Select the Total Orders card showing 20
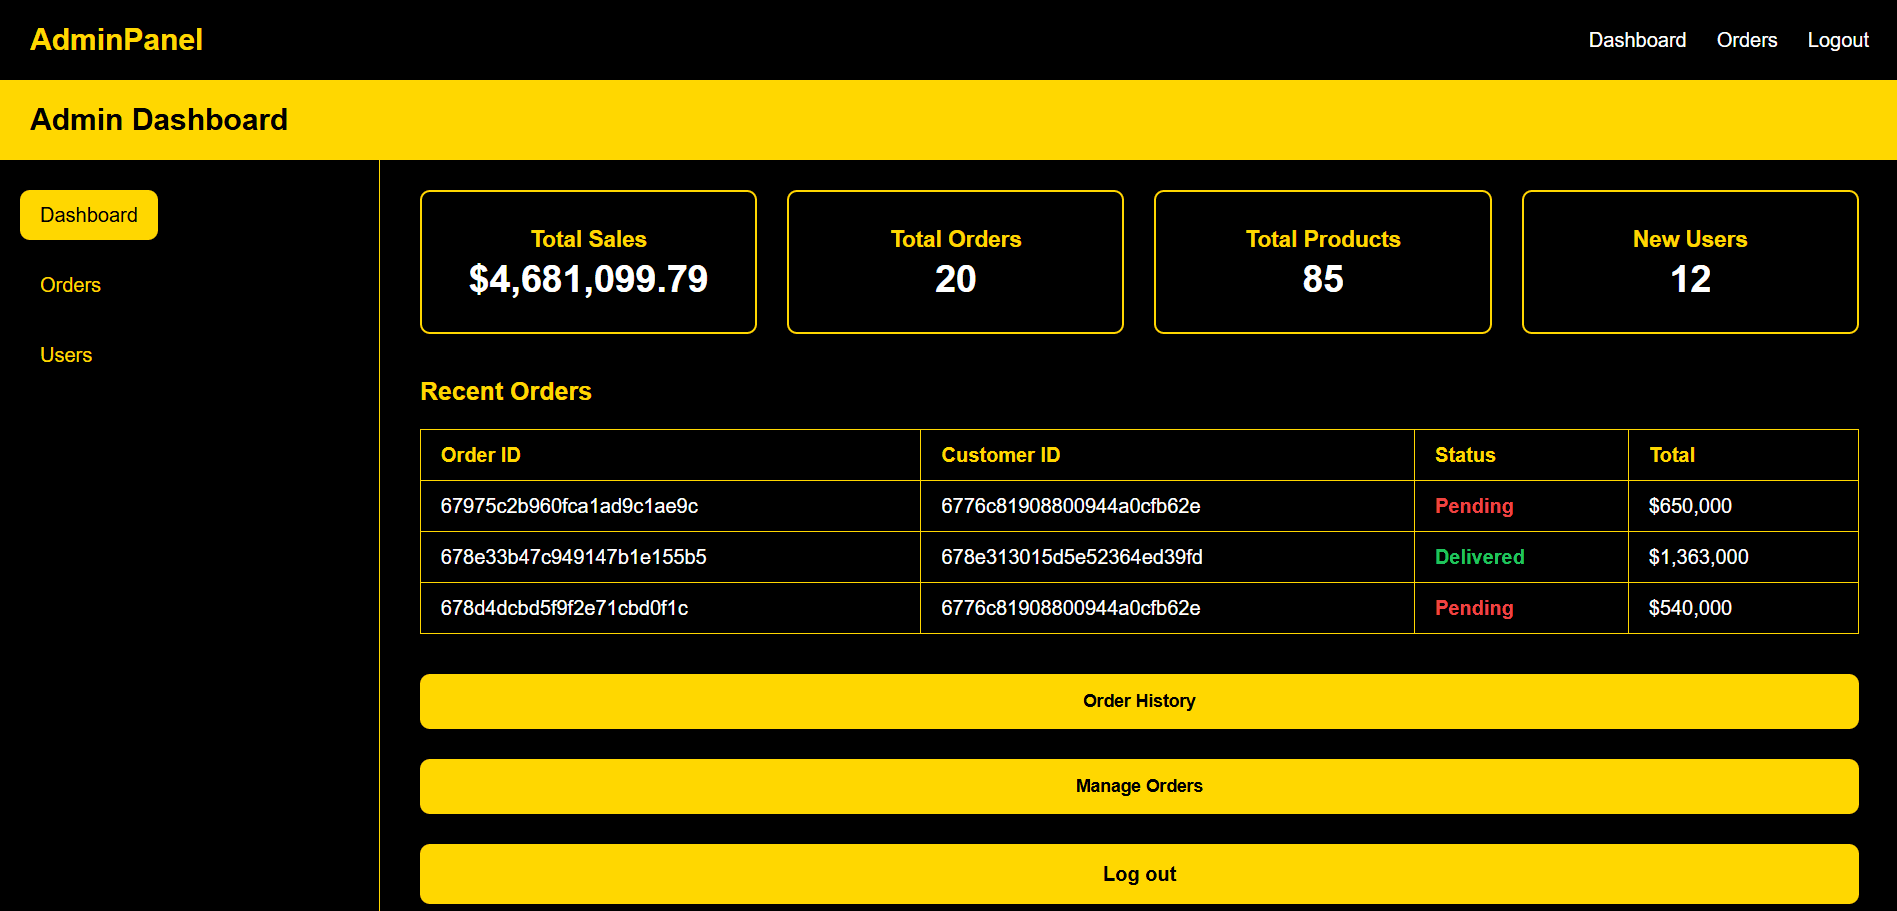1897x911 pixels. (x=955, y=261)
